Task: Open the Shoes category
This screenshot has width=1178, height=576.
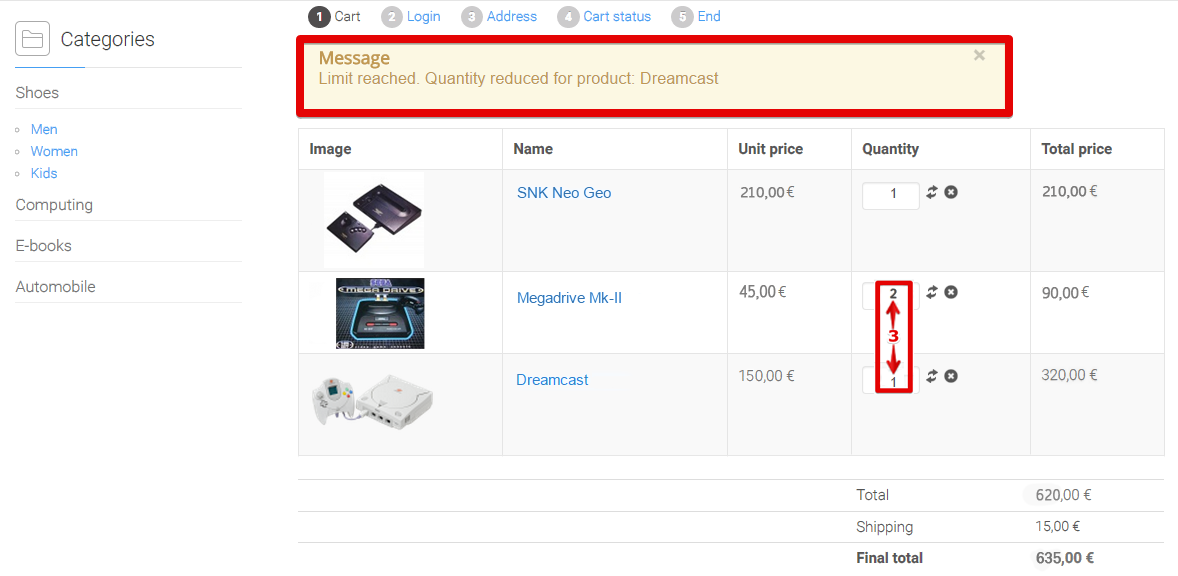Action: click(x=37, y=93)
